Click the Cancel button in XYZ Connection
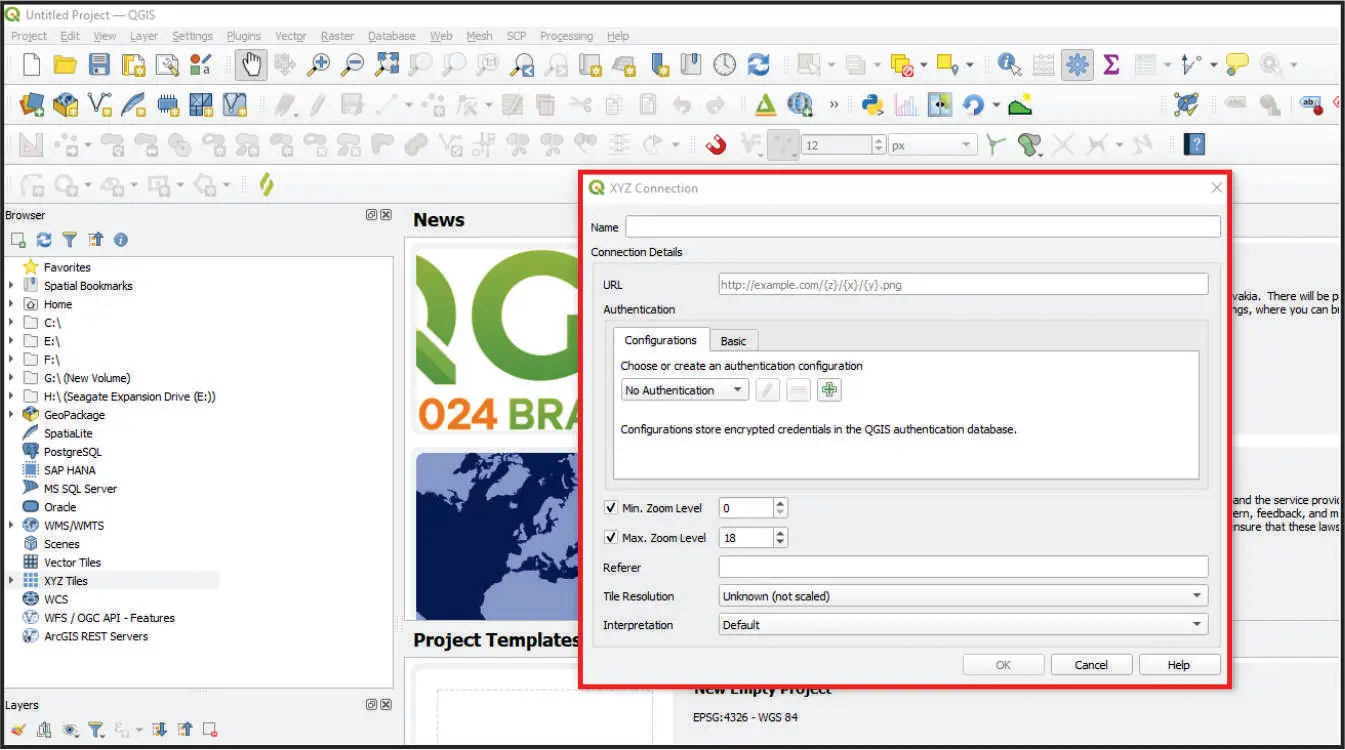Image resolution: width=1345 pixels, height=750 pixels. click(1091, 665)
